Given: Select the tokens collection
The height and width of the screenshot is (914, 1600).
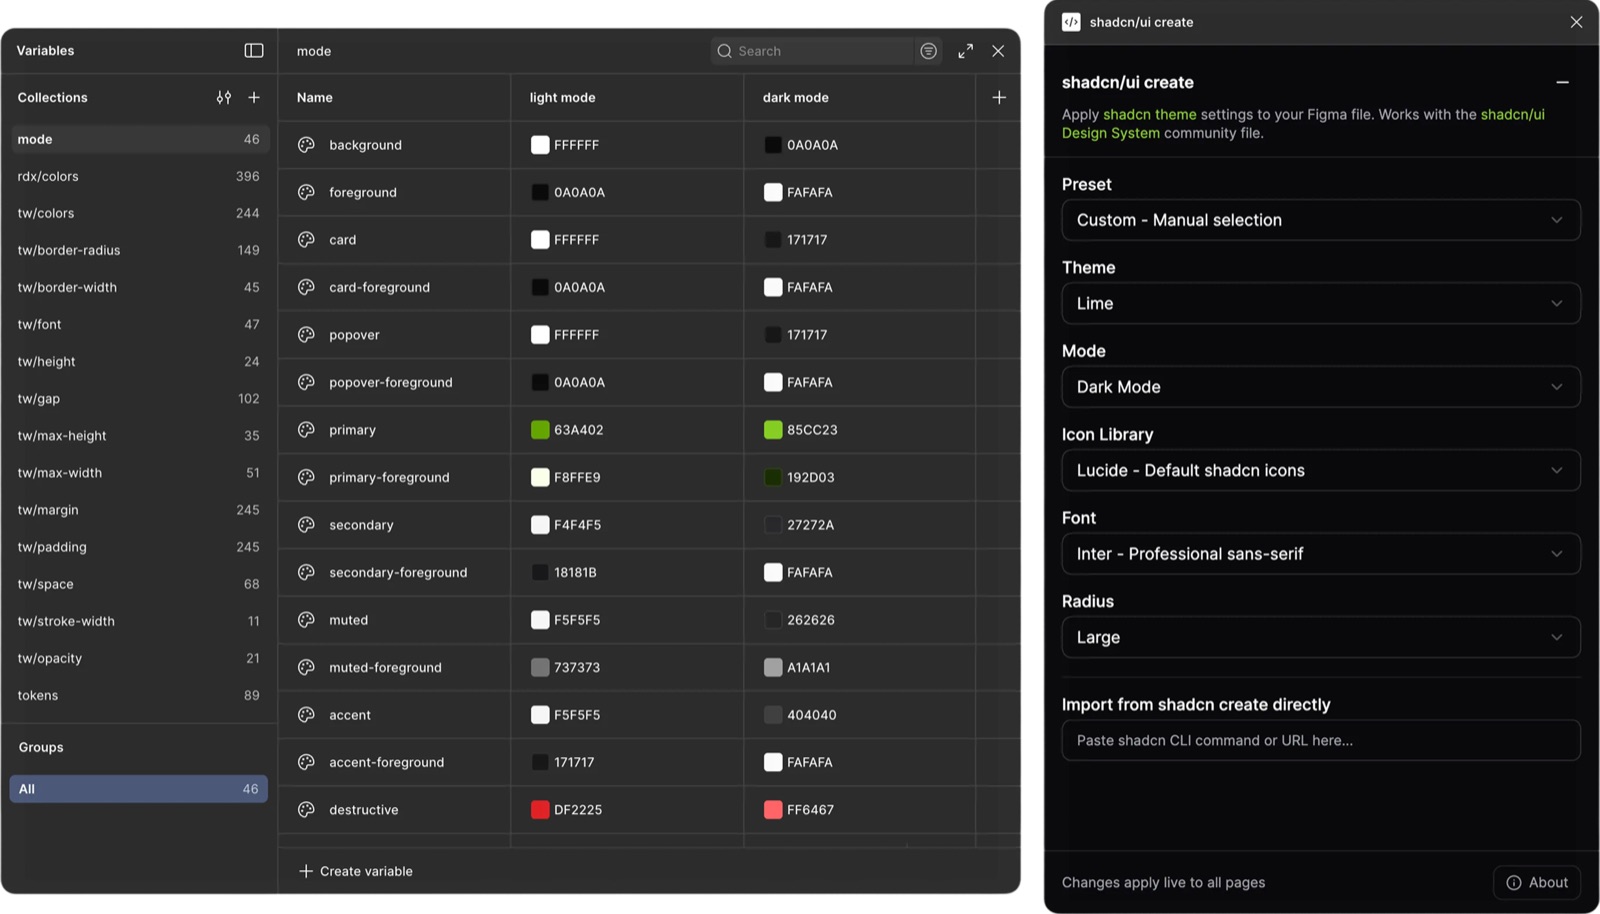Looking at the screenshot, I should [139, 695].
